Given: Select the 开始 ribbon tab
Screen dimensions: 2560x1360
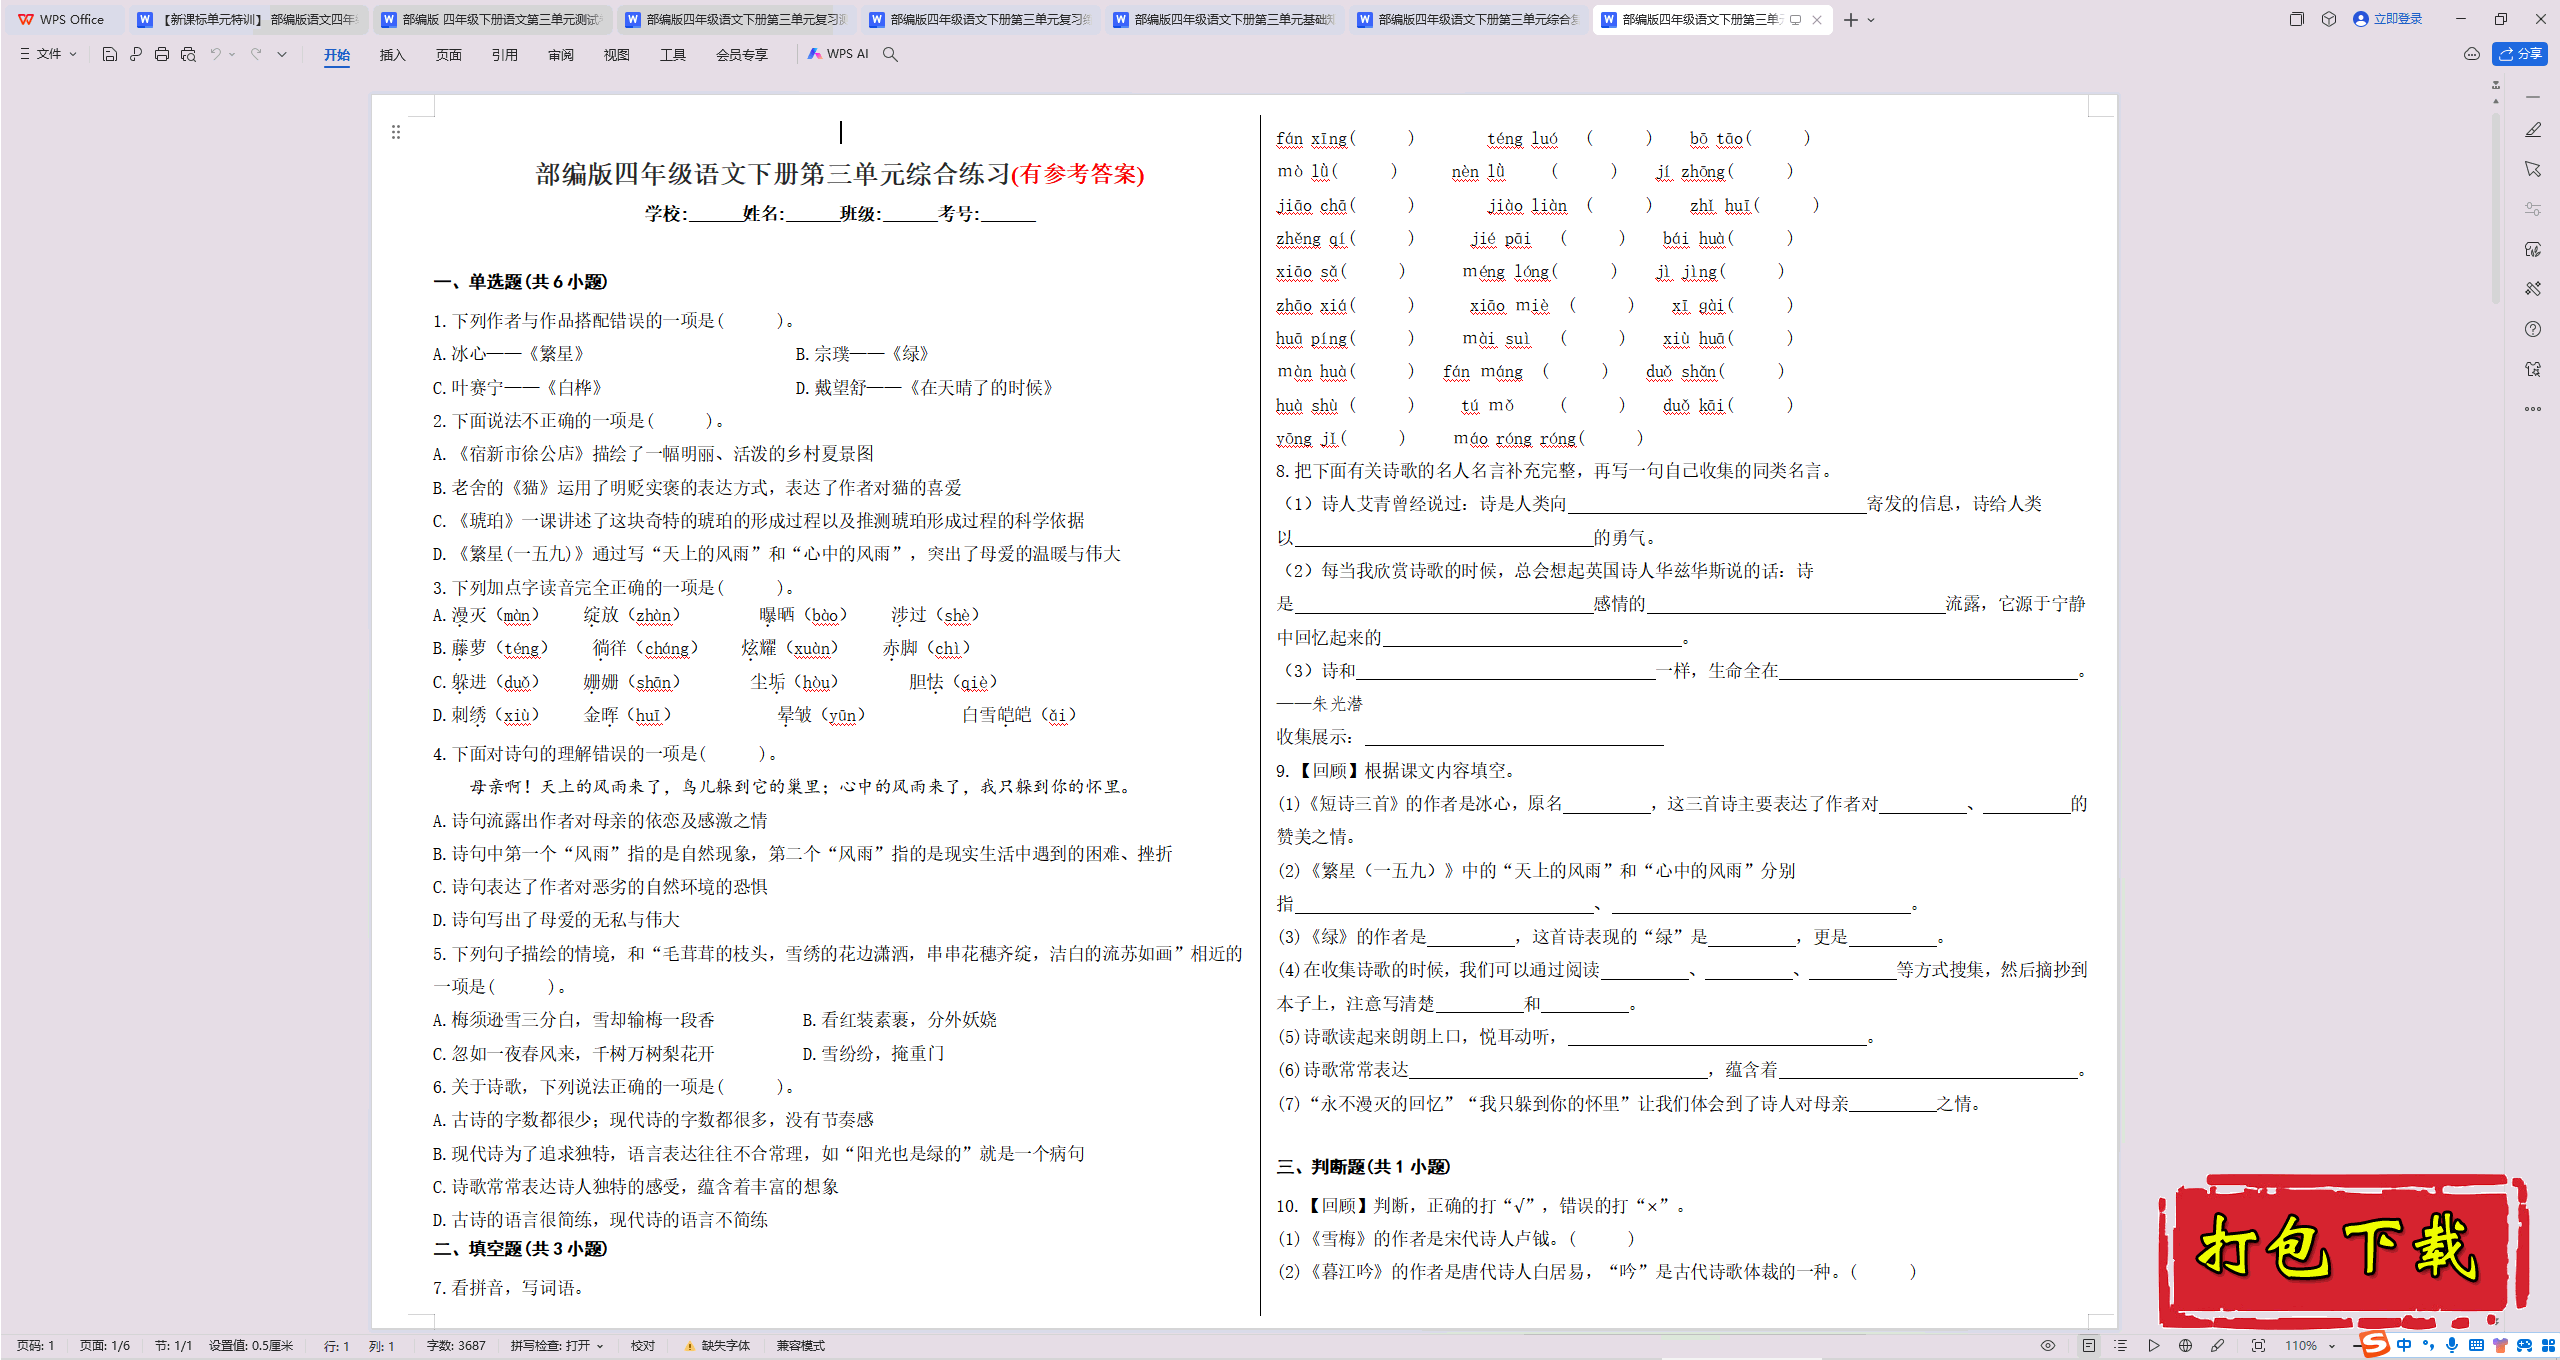Looking at the screenshot, I should (337, 54).
